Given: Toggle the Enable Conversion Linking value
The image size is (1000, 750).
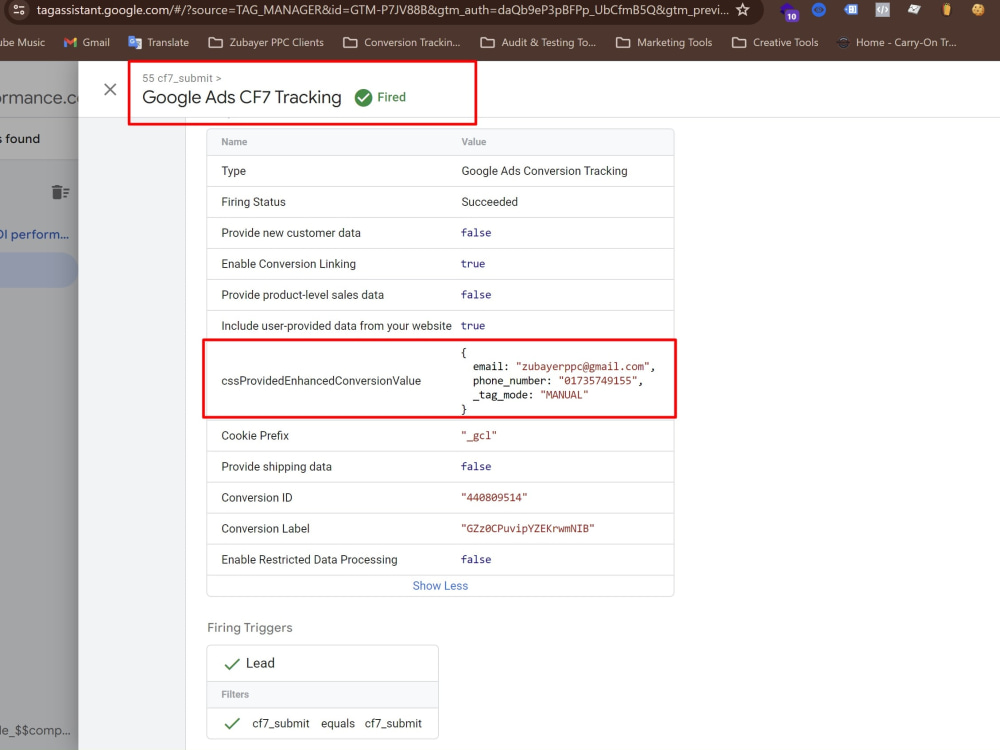Looking at the screenshot, I should tap(473, 263).
